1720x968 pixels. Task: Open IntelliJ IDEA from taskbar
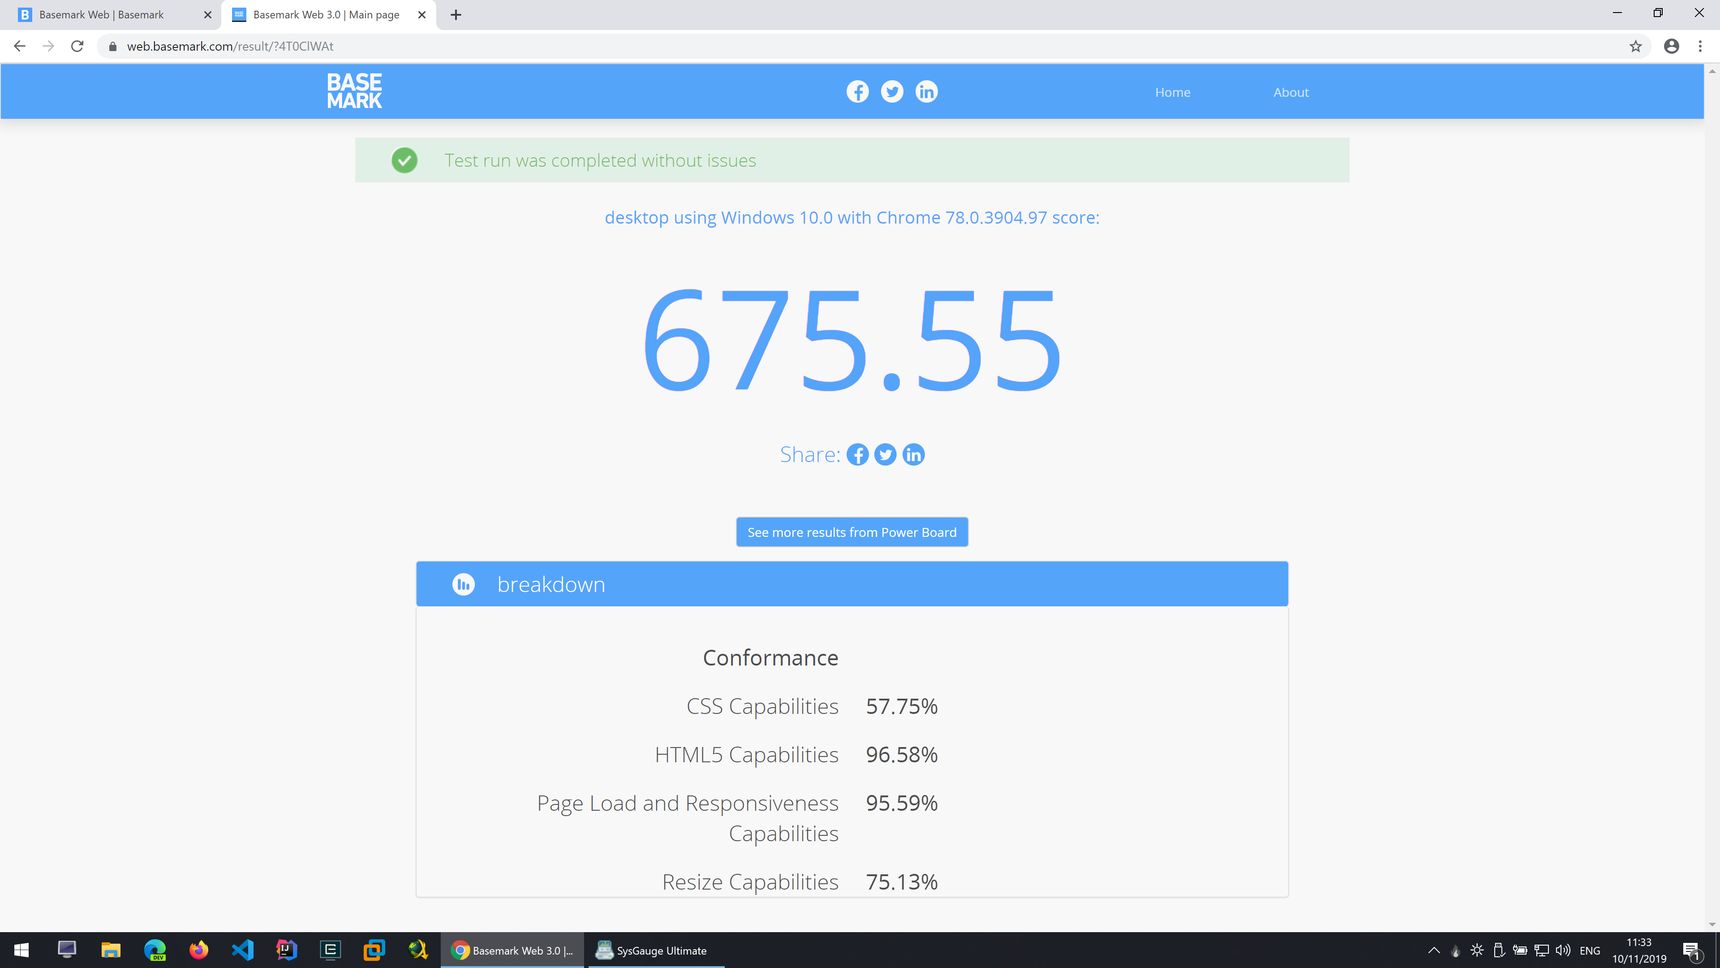click(287, 950)
